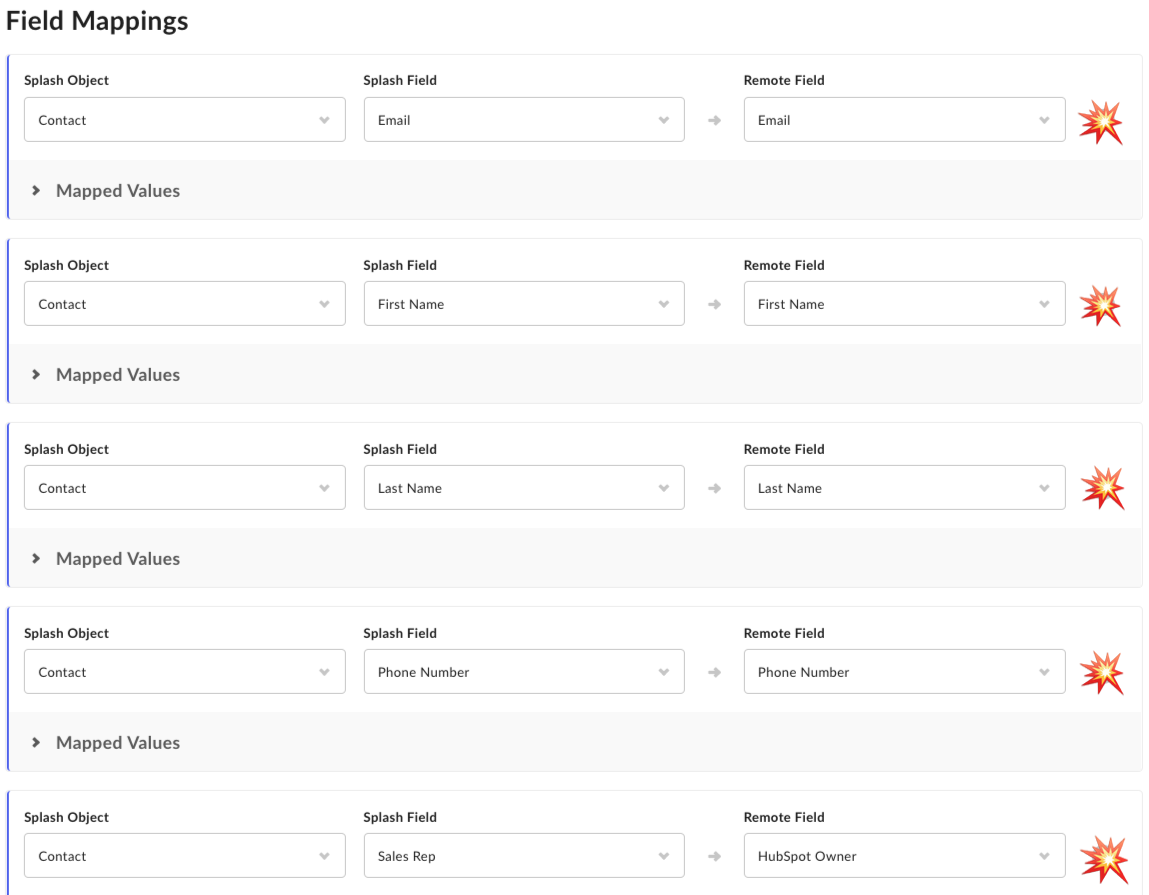The width and height of the screenshot is (1149, 895).
Task: Click the Remote Field label above HubSpot Owner
Action: tap(784, 817)
